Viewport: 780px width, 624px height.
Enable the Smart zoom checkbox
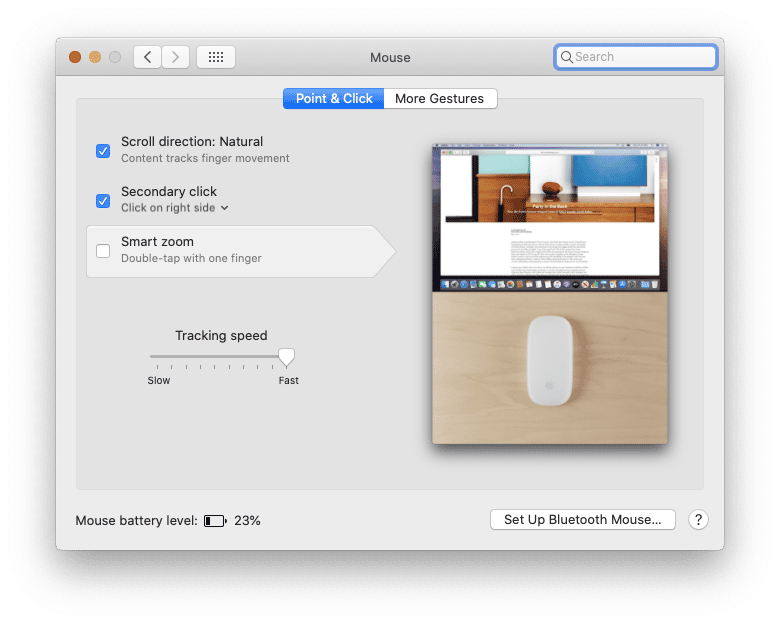[x=103, y=250]
